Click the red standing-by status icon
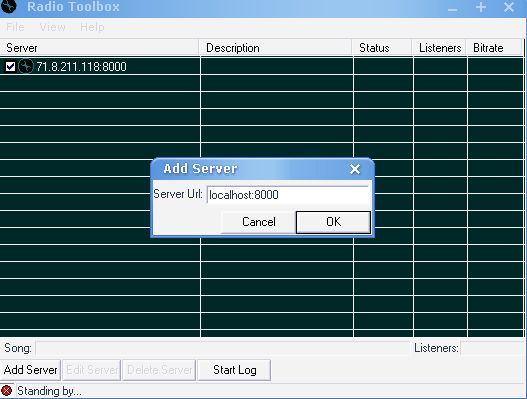 (x=6, y=391)
